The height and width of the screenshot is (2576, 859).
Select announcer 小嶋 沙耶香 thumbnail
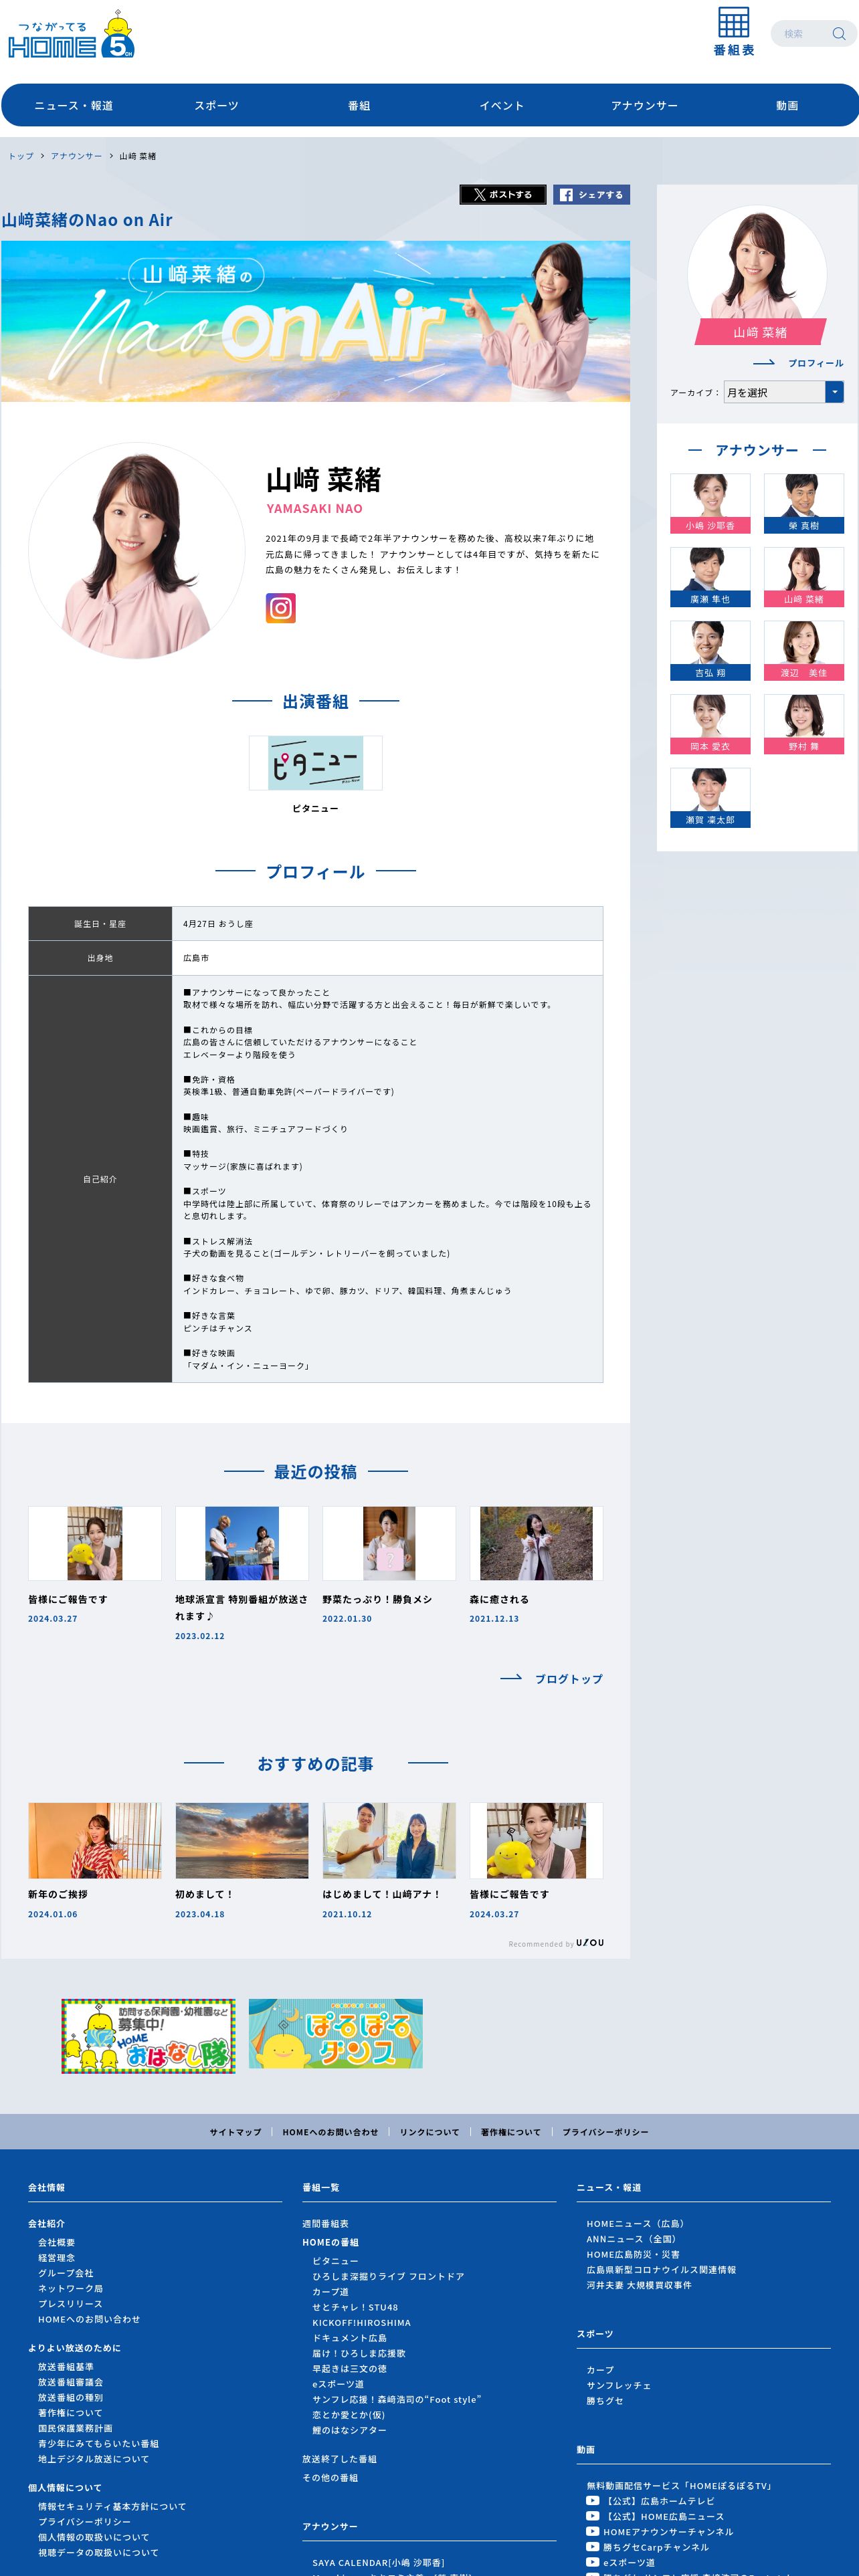710,503
